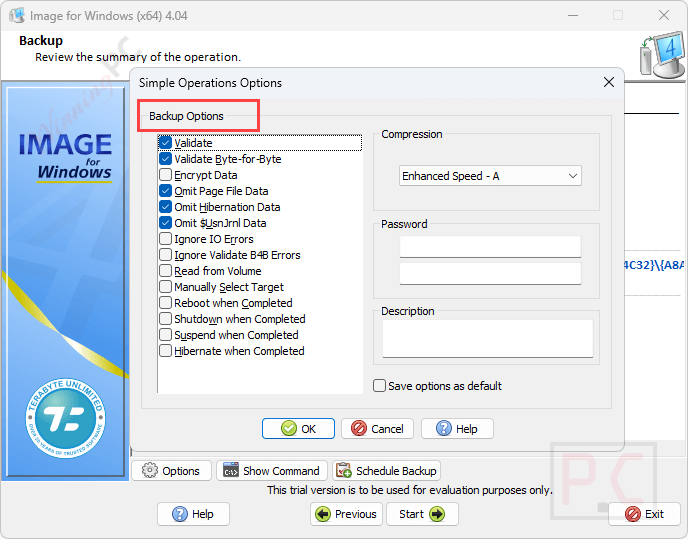Enable Reboot when Completed
This screenshot has height=539, width=688.
(165, 303)
